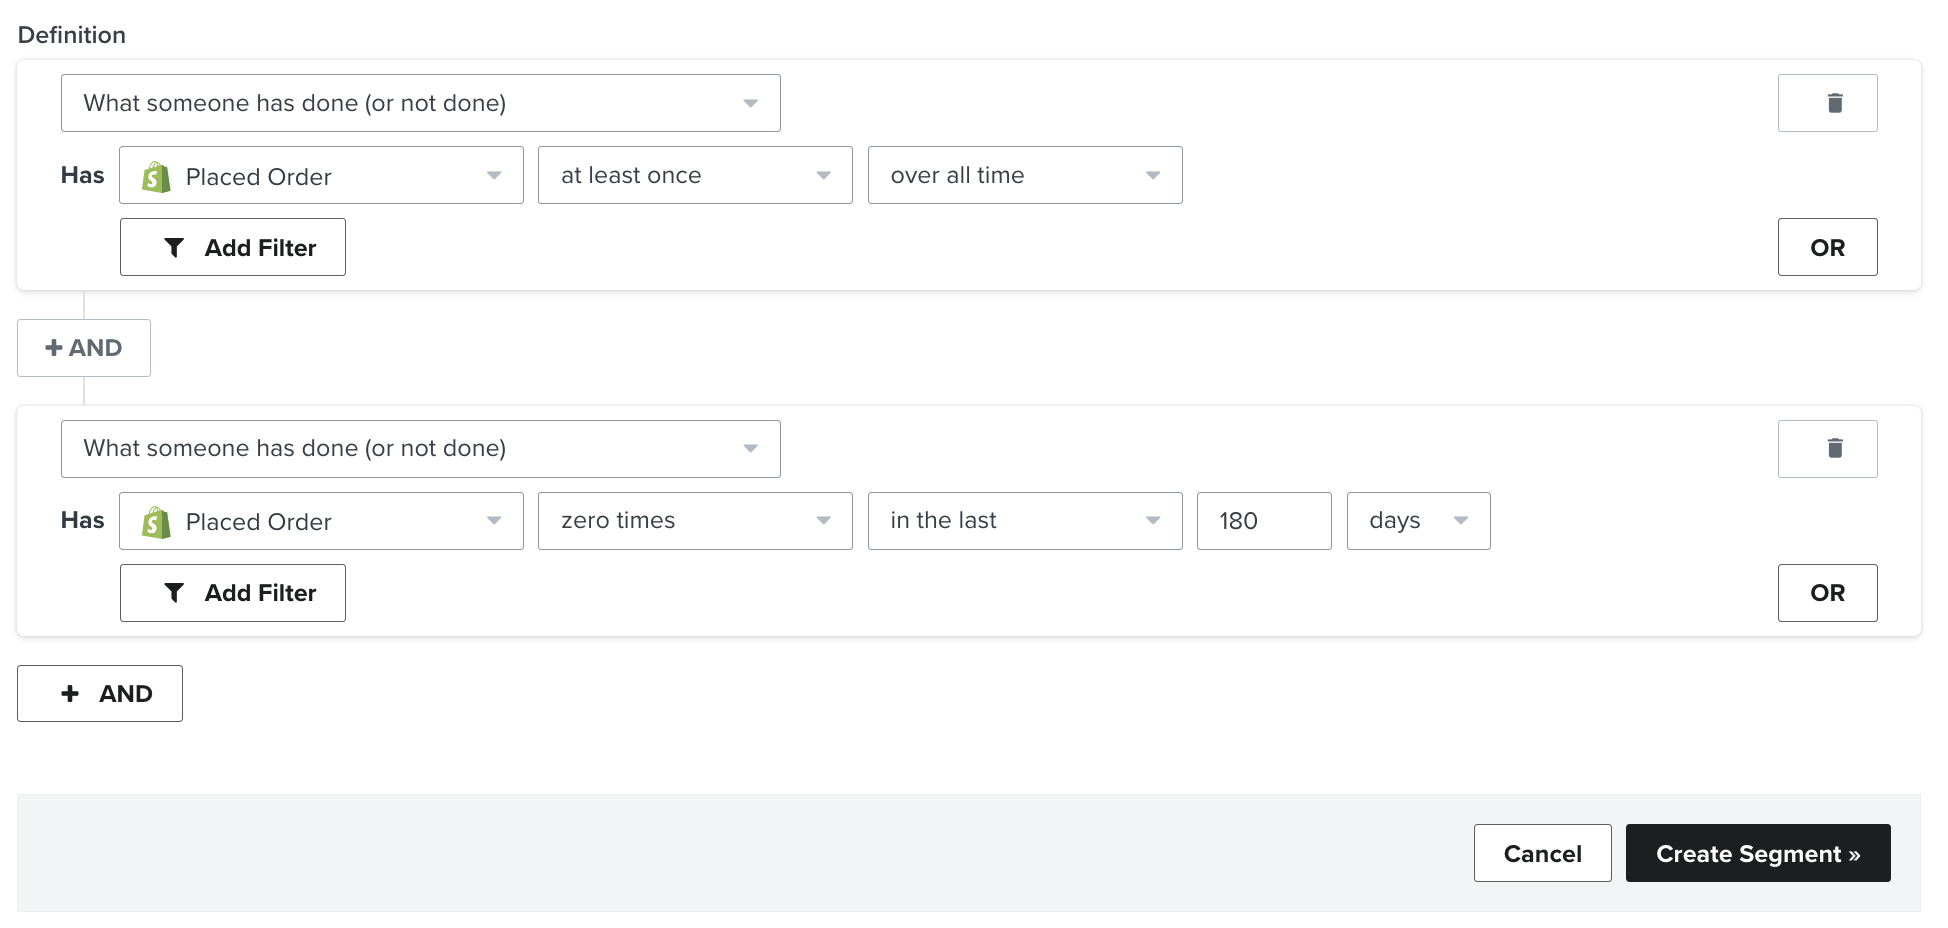
Task: Click the Shopify icon in the second Placed Order condition
Action: 156,521
